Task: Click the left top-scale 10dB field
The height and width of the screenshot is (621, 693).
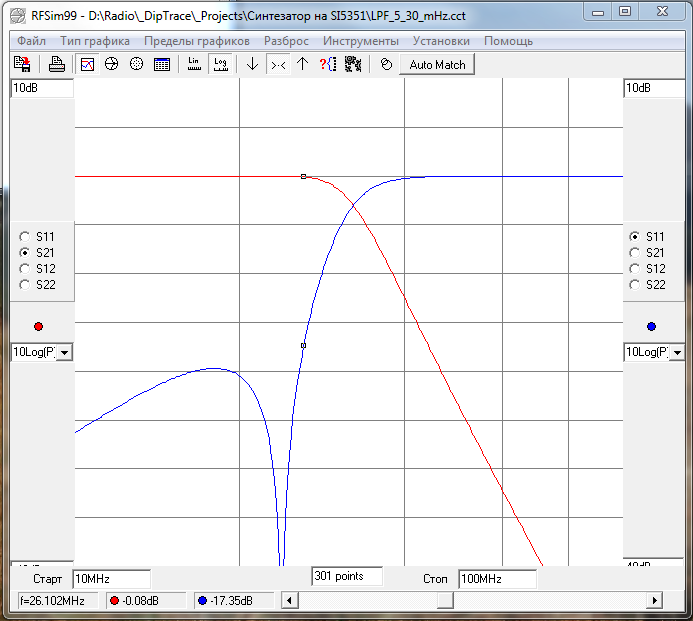Action: click(42, 88)
